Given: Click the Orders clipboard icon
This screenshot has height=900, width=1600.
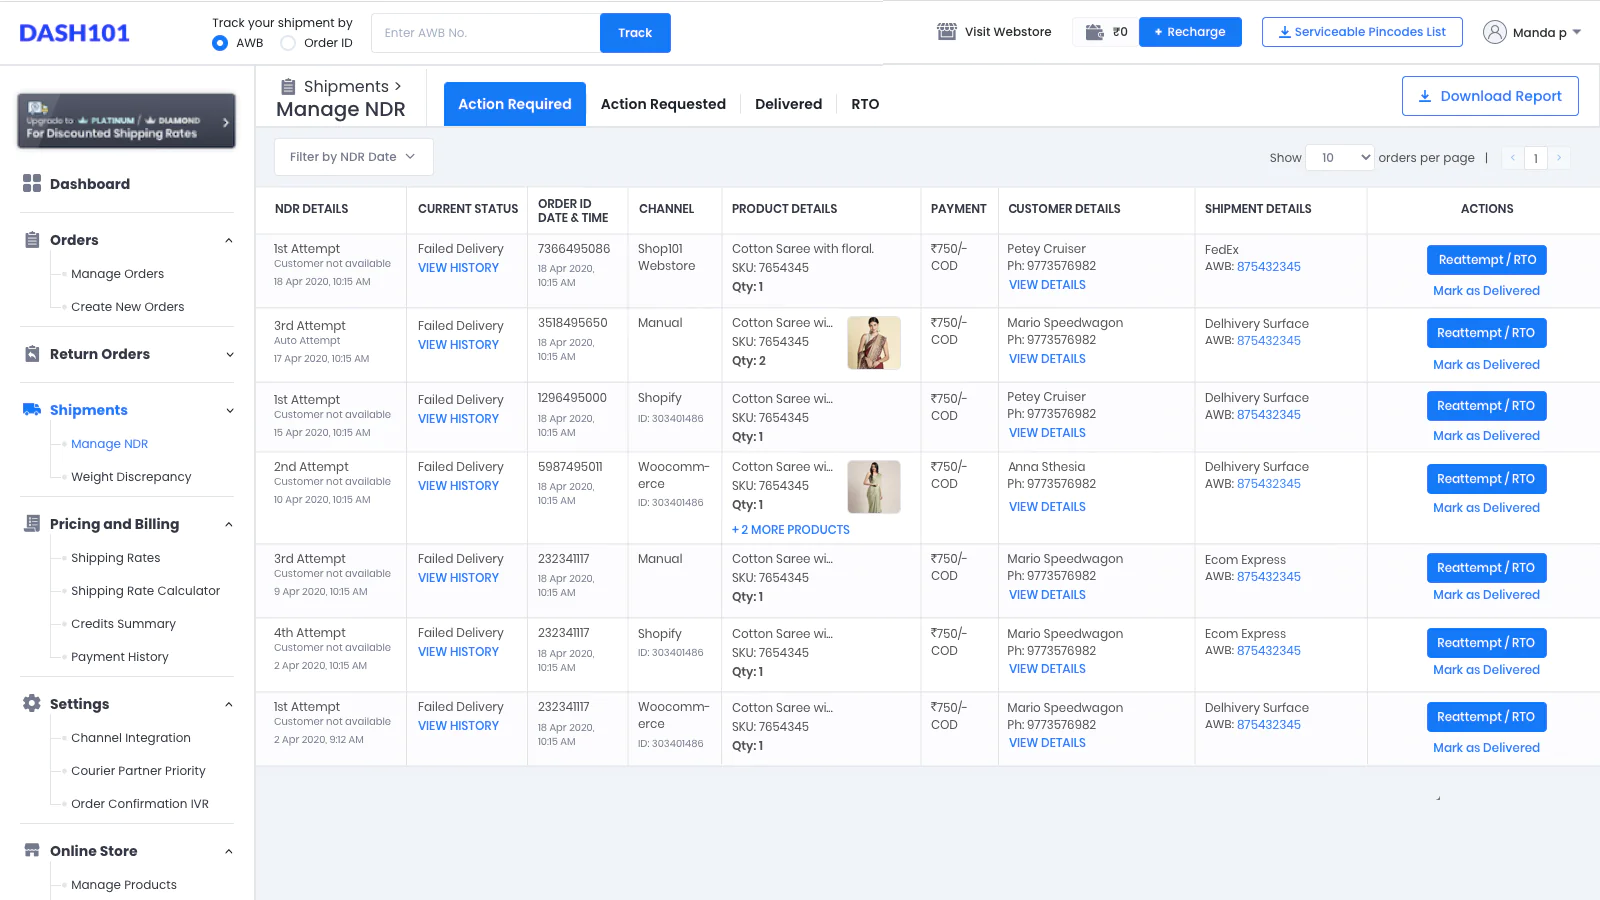Looking at the screenshot, I should pos(32,240).
